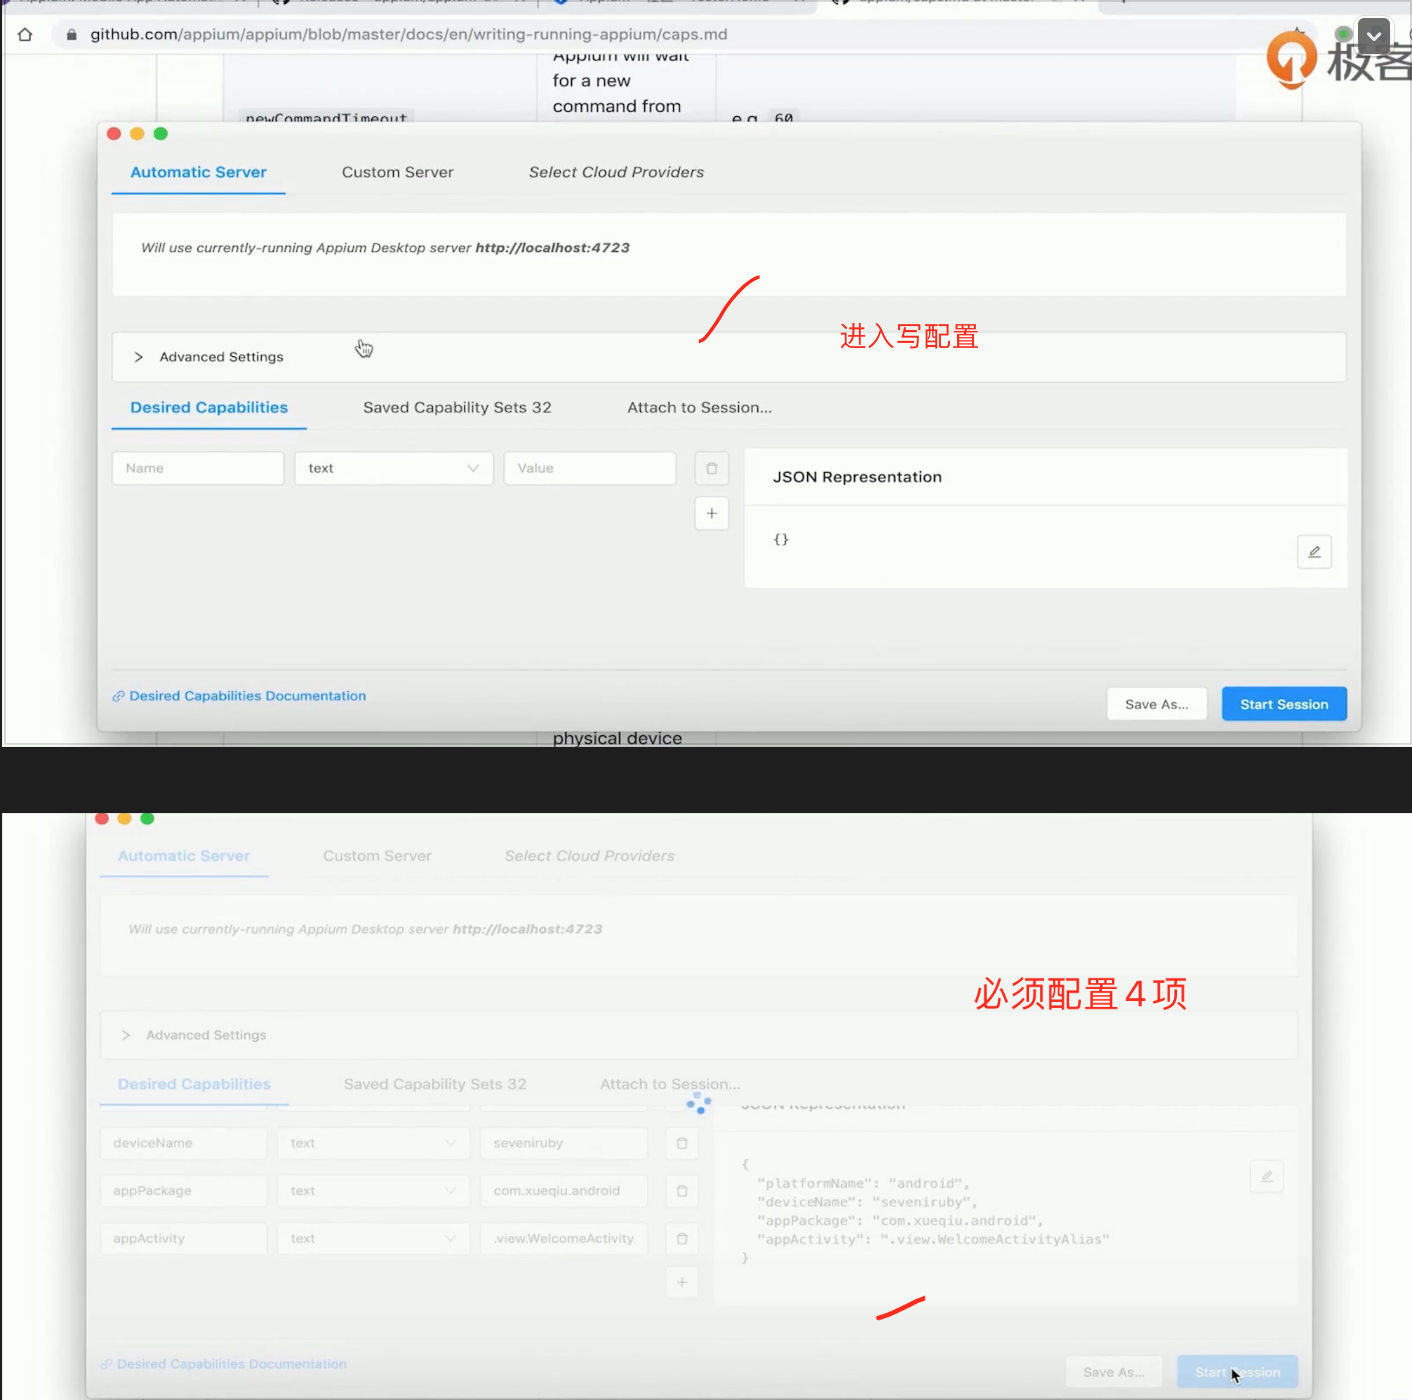
Task: Click the appPackage capability name field
Action: tap(183, 1191)
